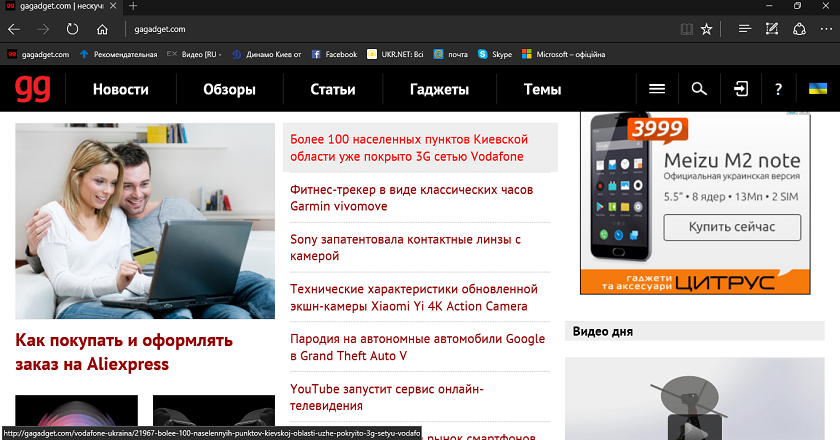Open the More actions ellipsis menu
This screenshot has height=440, width=840.
[826, 29]
